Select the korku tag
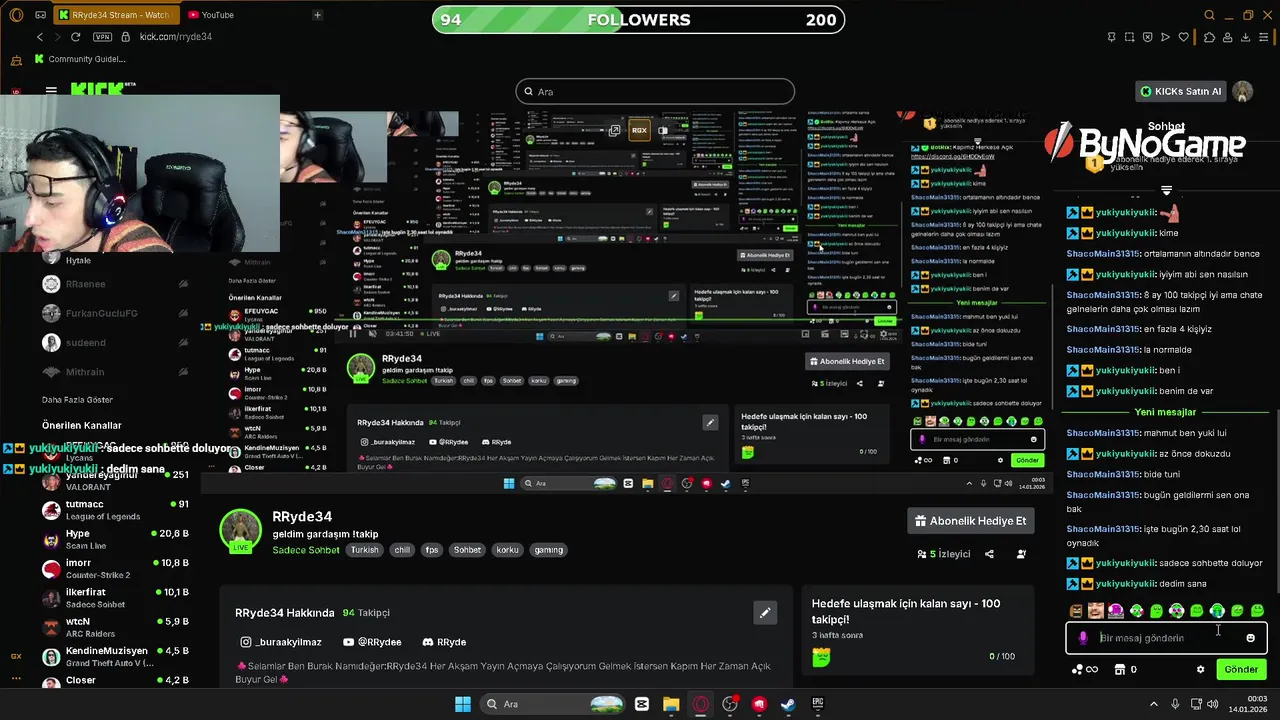Screen dimensions: 1280x720 [x=507, y=550]
